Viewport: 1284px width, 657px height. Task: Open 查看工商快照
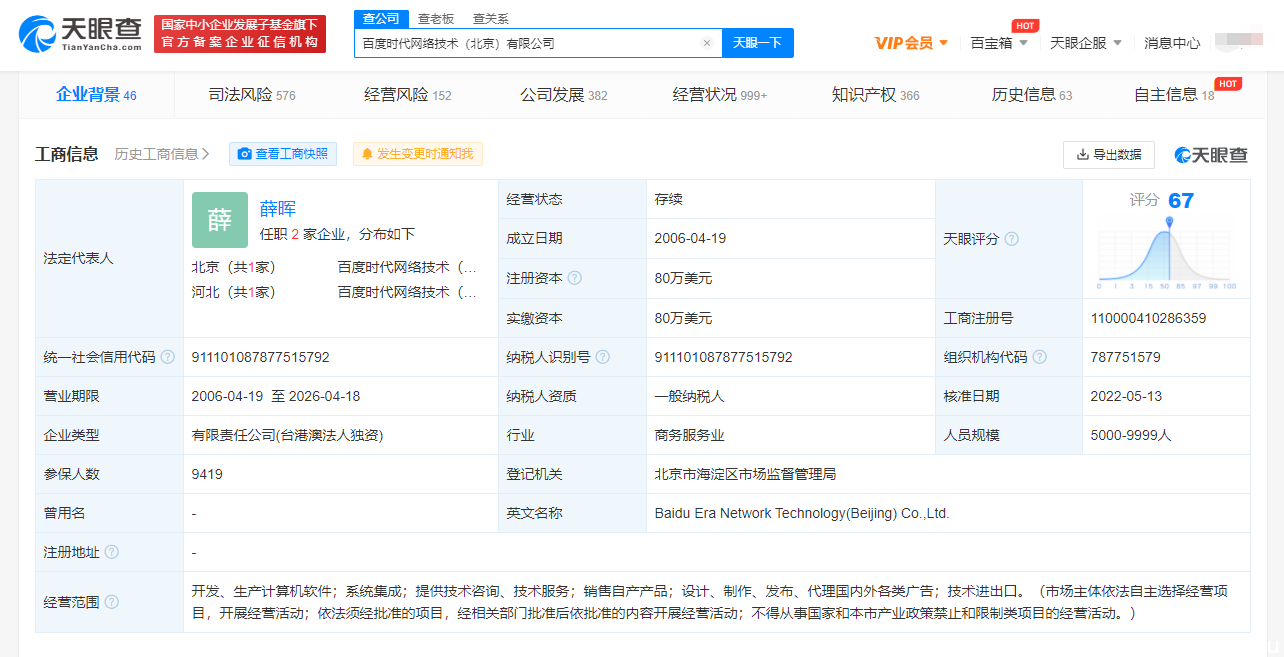[283, 154]
